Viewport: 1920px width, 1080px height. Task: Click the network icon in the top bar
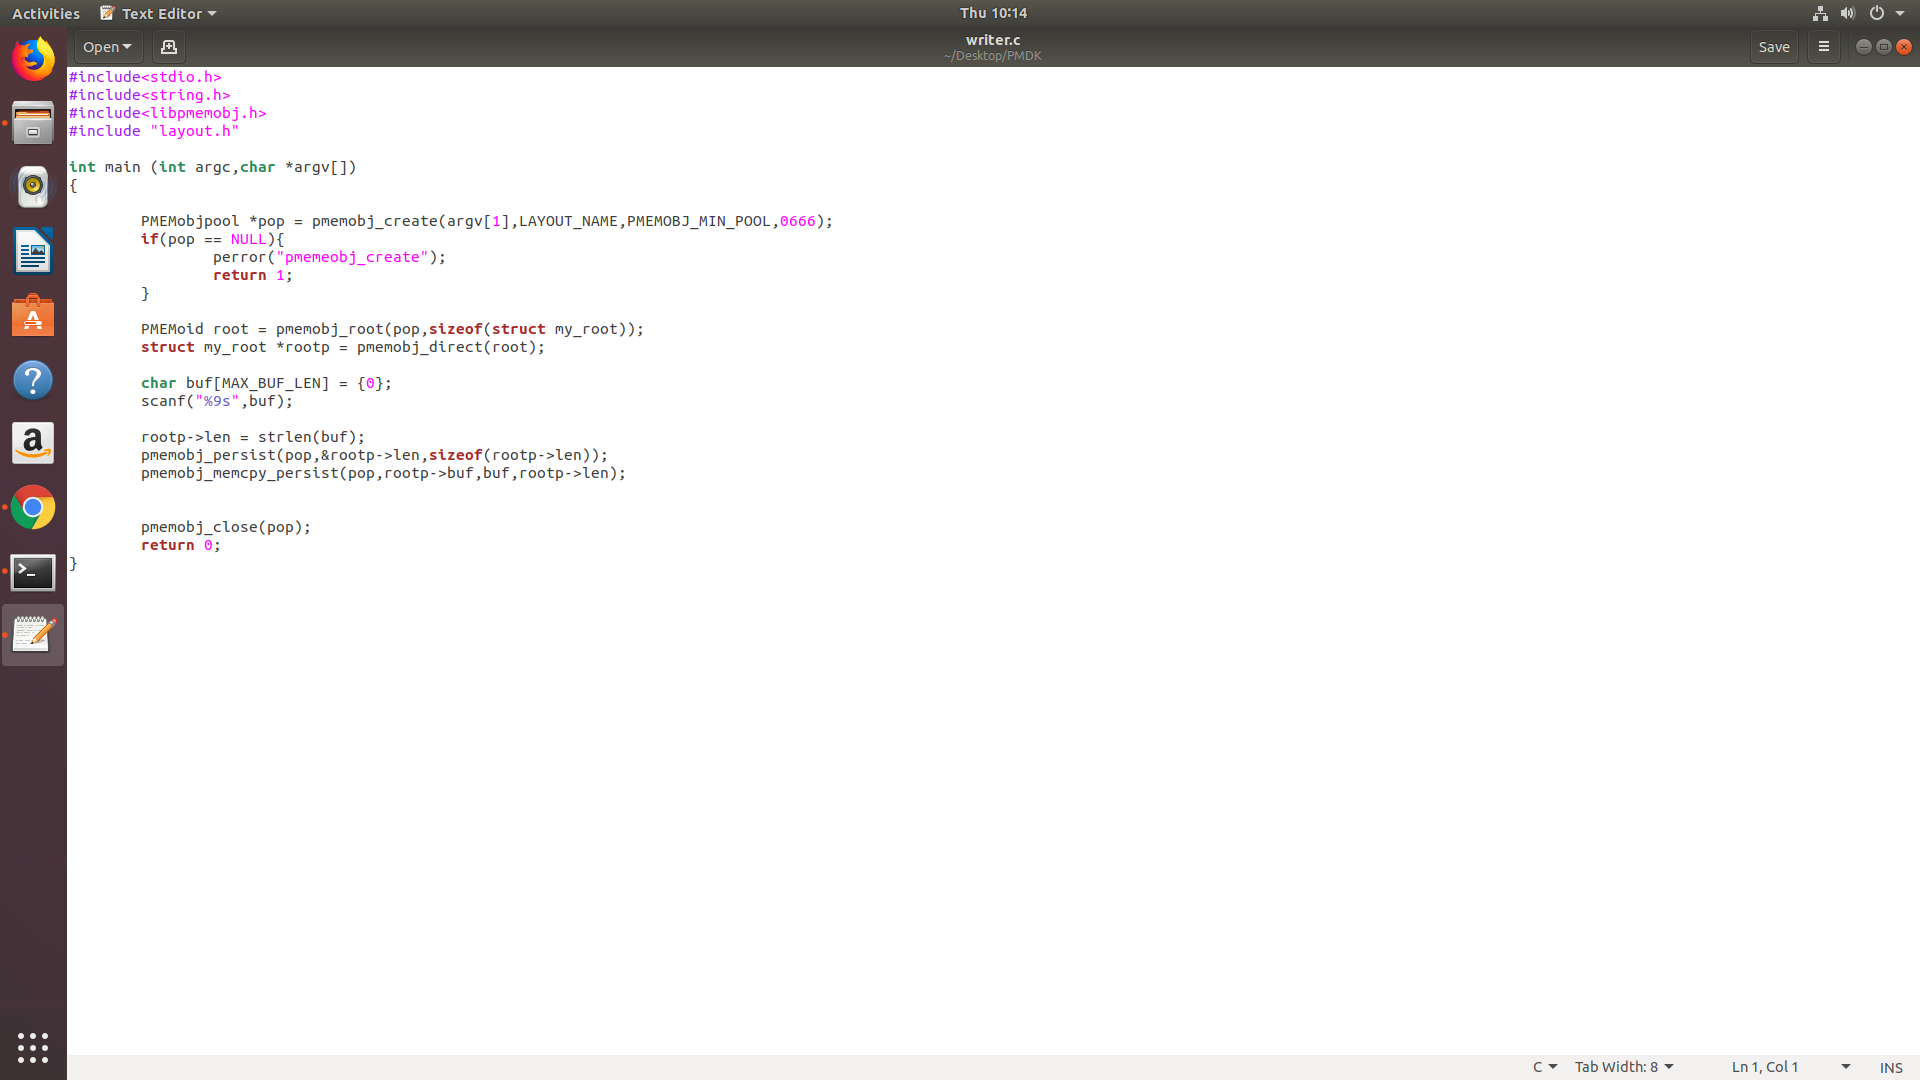coord(1819,13)
